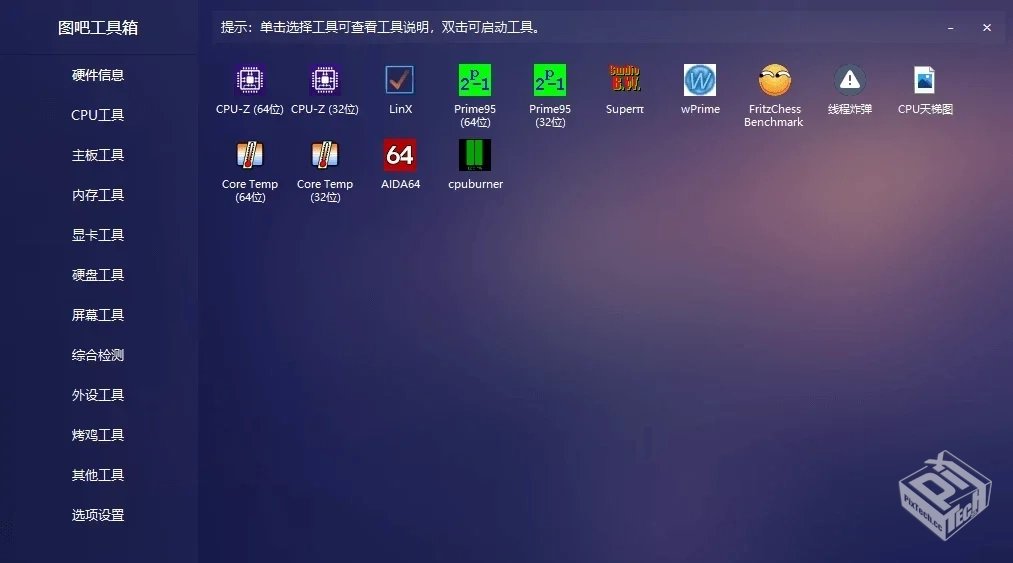
Task: Open the 烤鸡工具 category
Action: pyautogui.click(x=98, y=436)
